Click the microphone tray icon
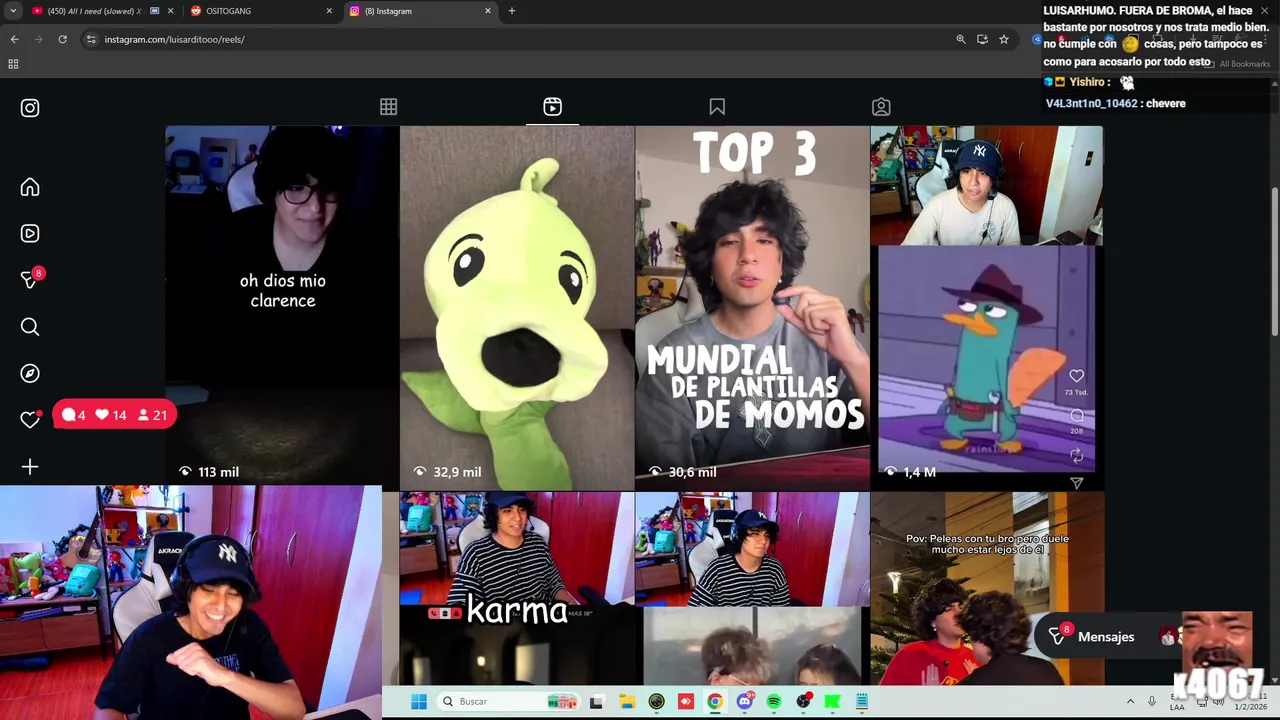 pos(1152,702)
